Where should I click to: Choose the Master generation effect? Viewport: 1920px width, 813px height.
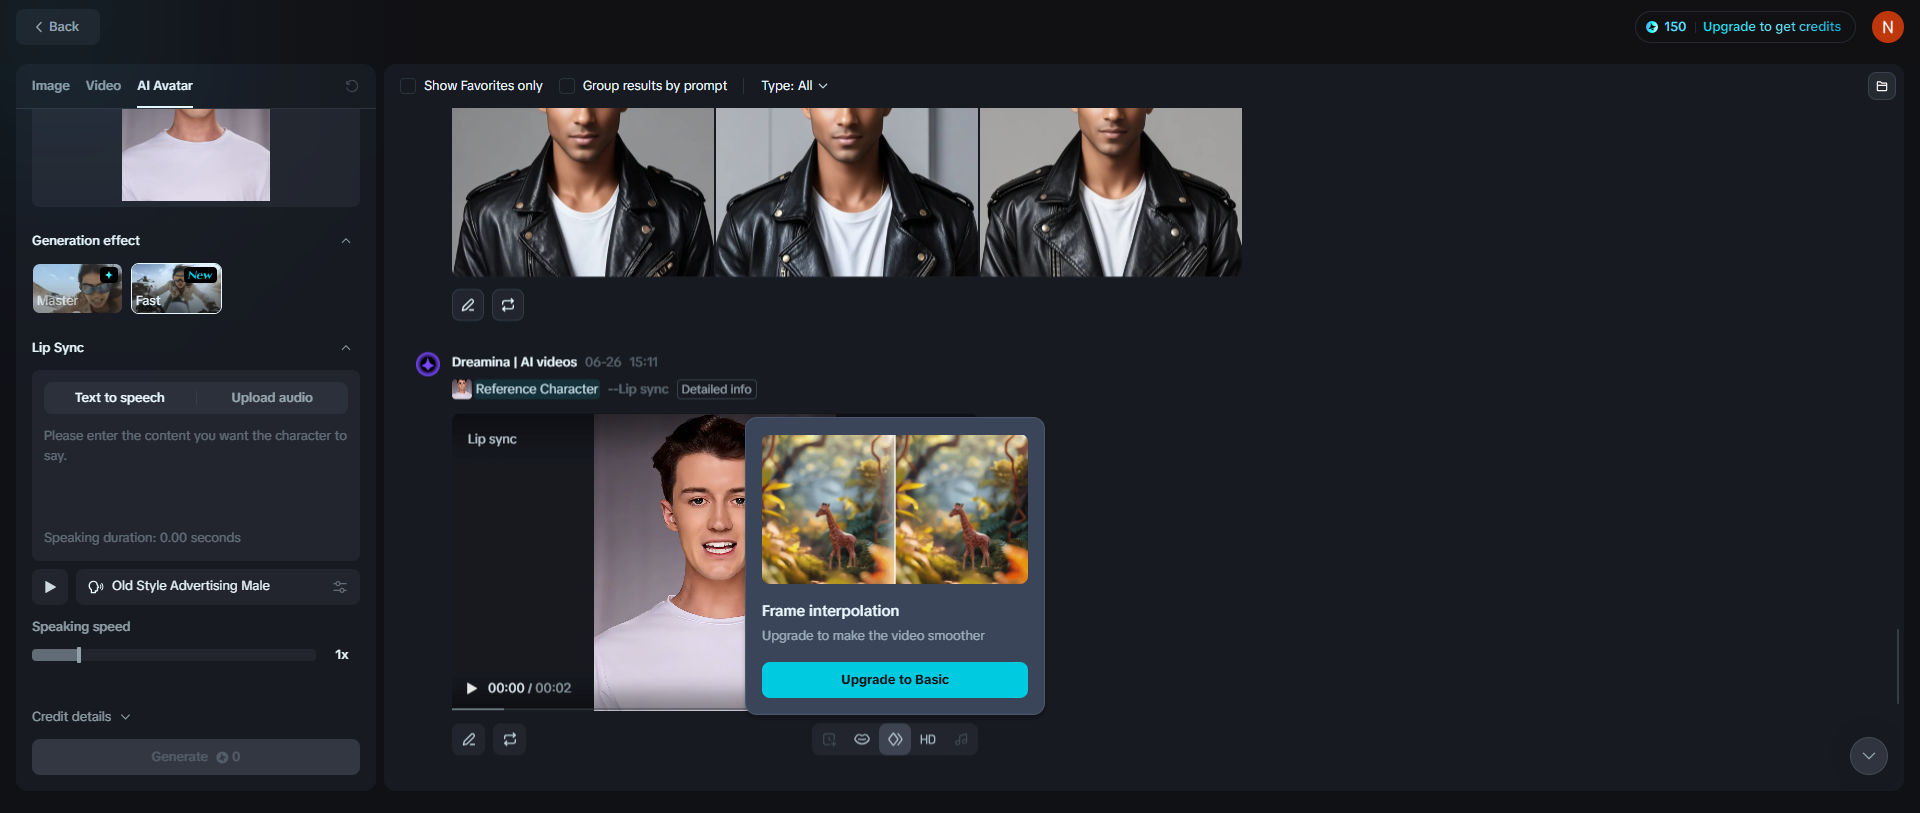pos(77,289)
